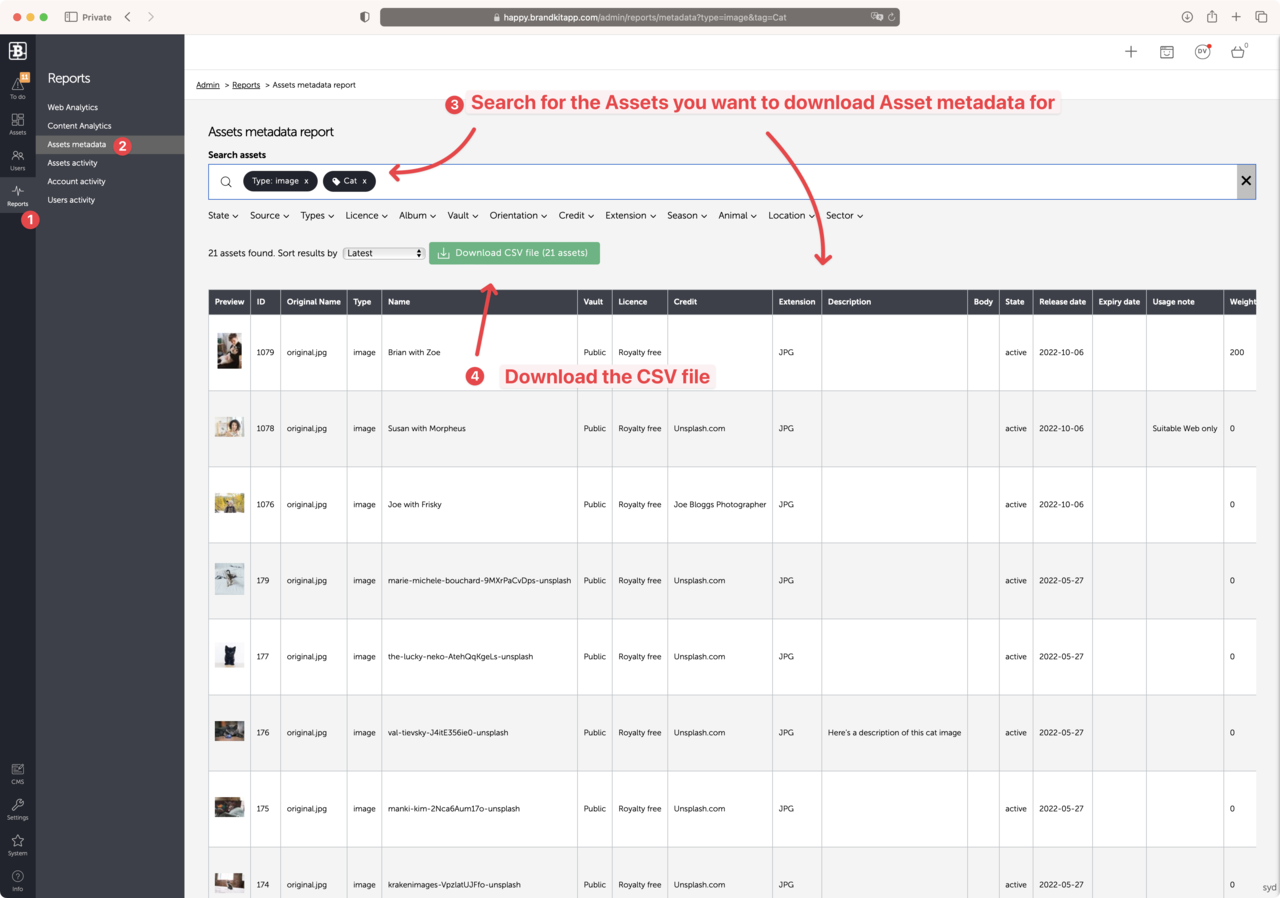This screenshot has height=898, width=1280.
Task: Click the Admin breadcrumb link
Action: tap(207, 85)
